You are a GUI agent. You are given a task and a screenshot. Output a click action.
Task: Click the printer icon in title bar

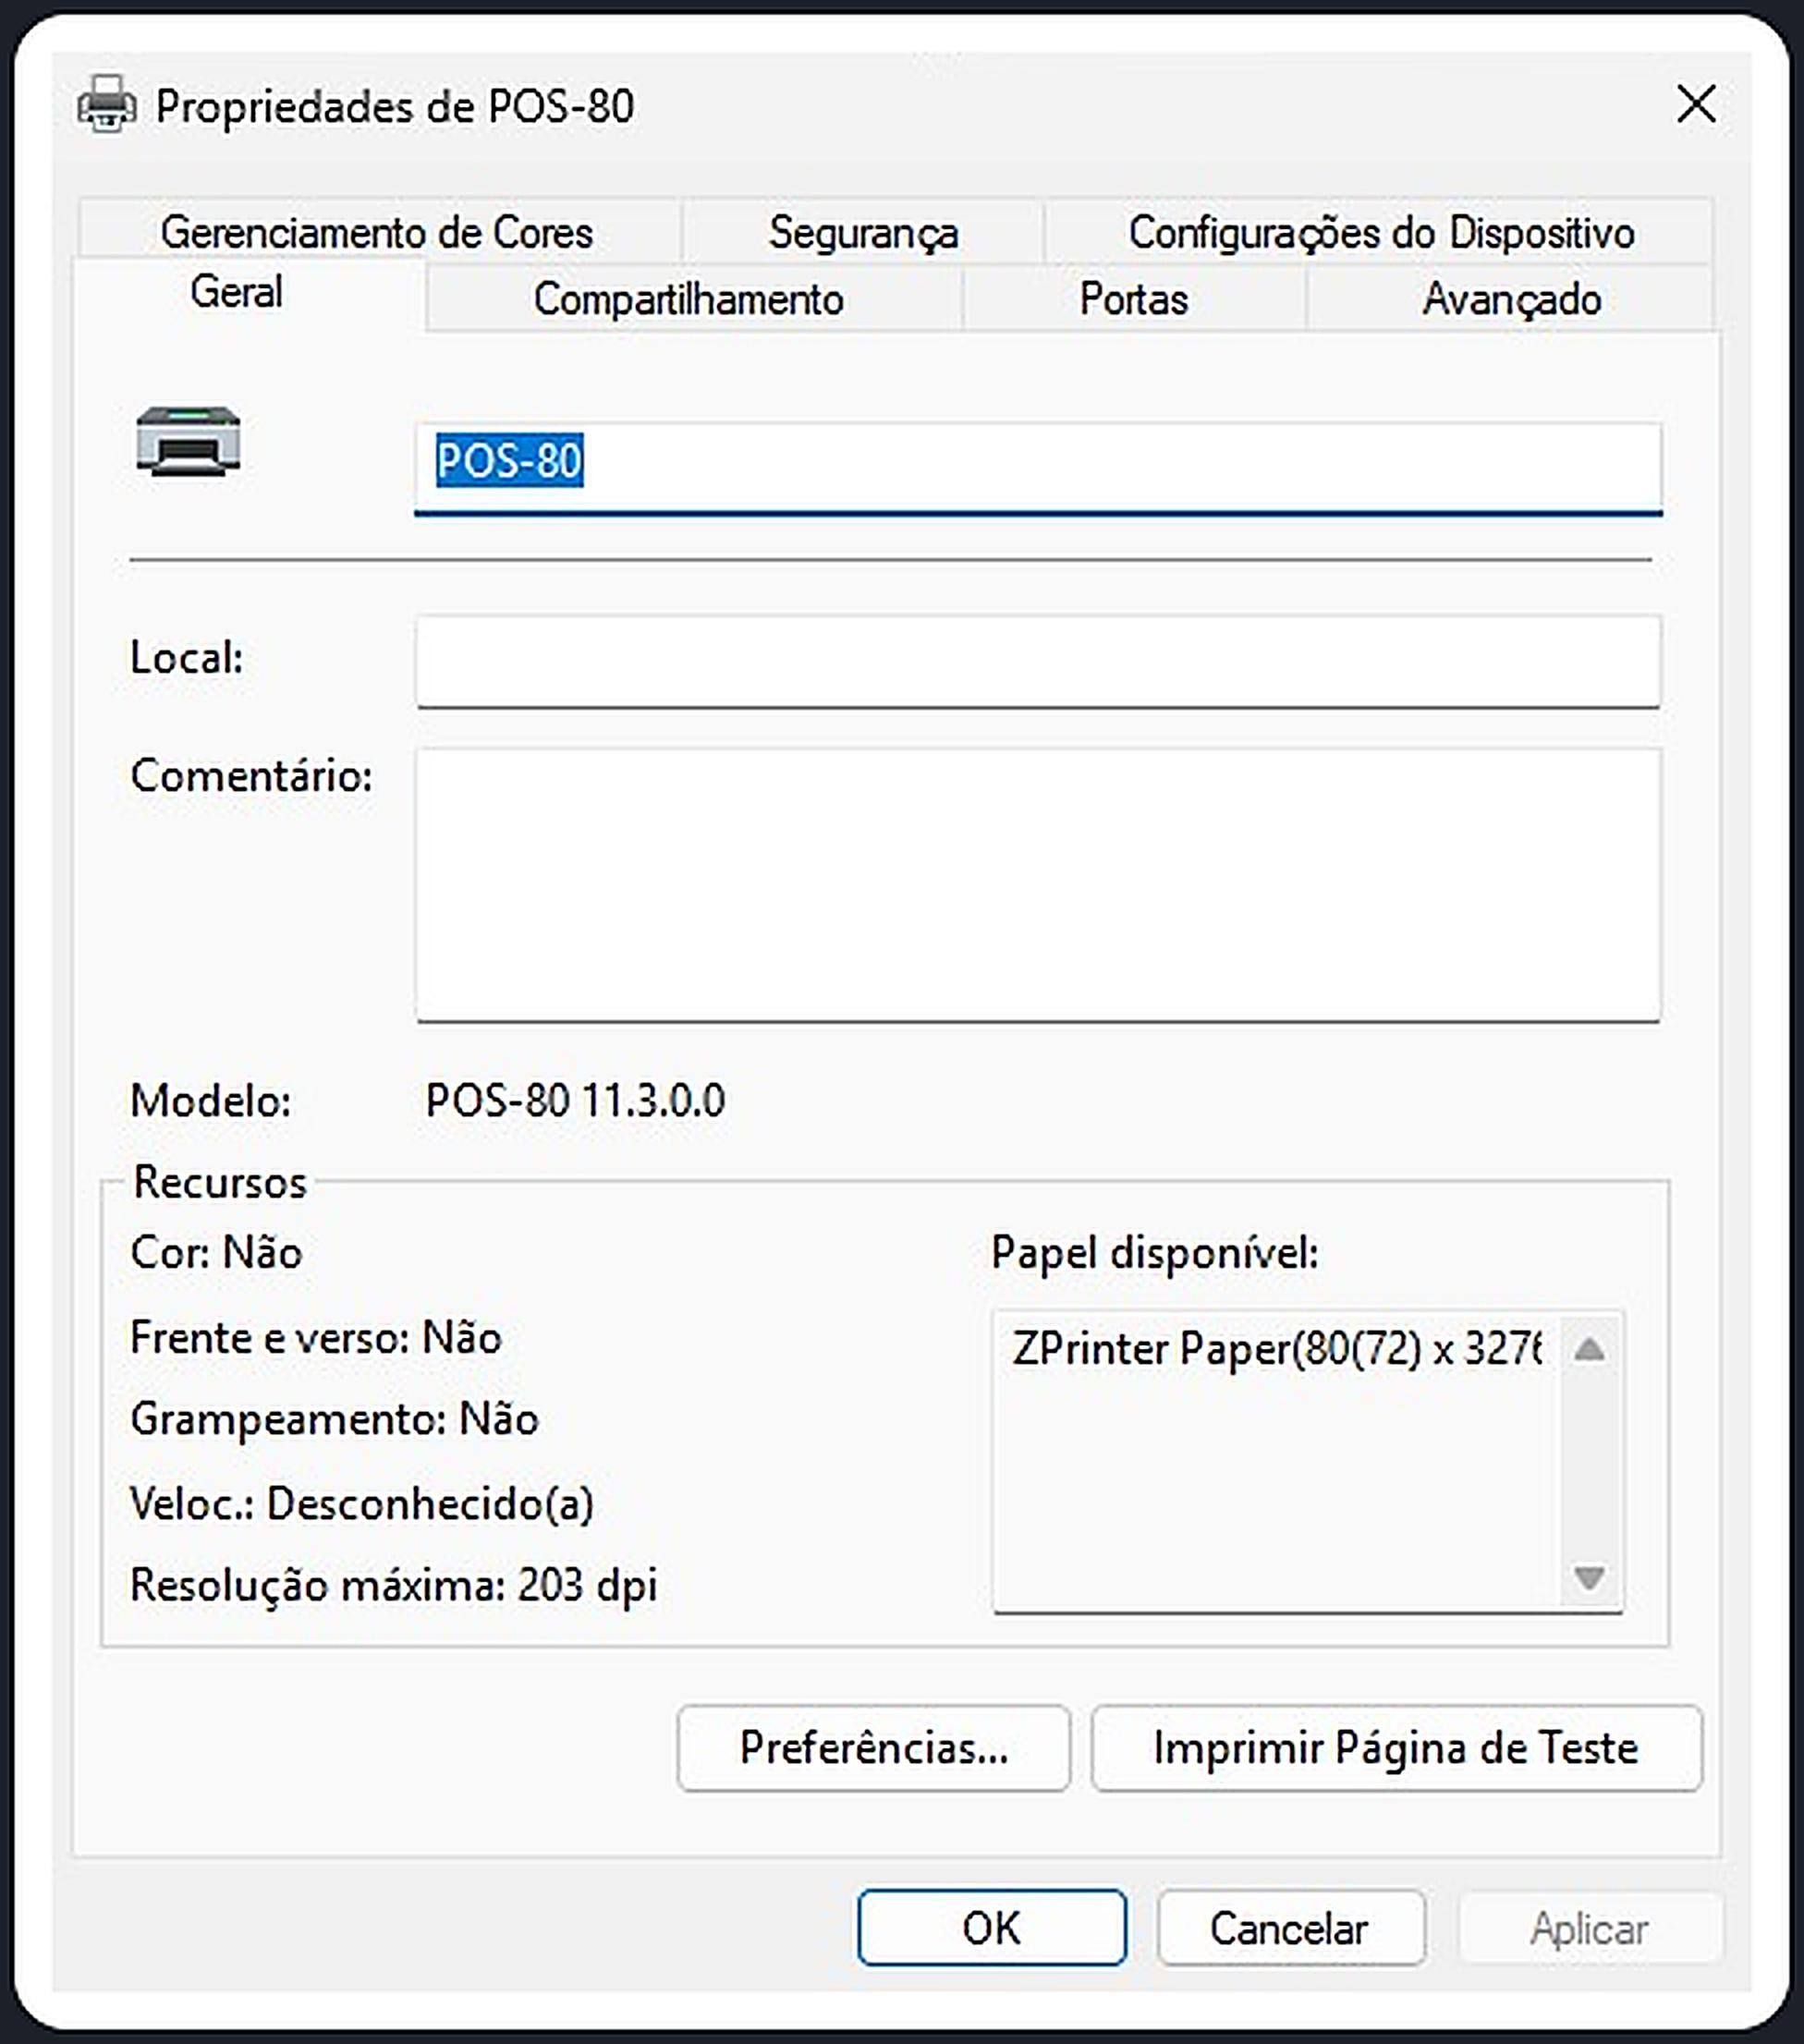[x=107, y=104]
